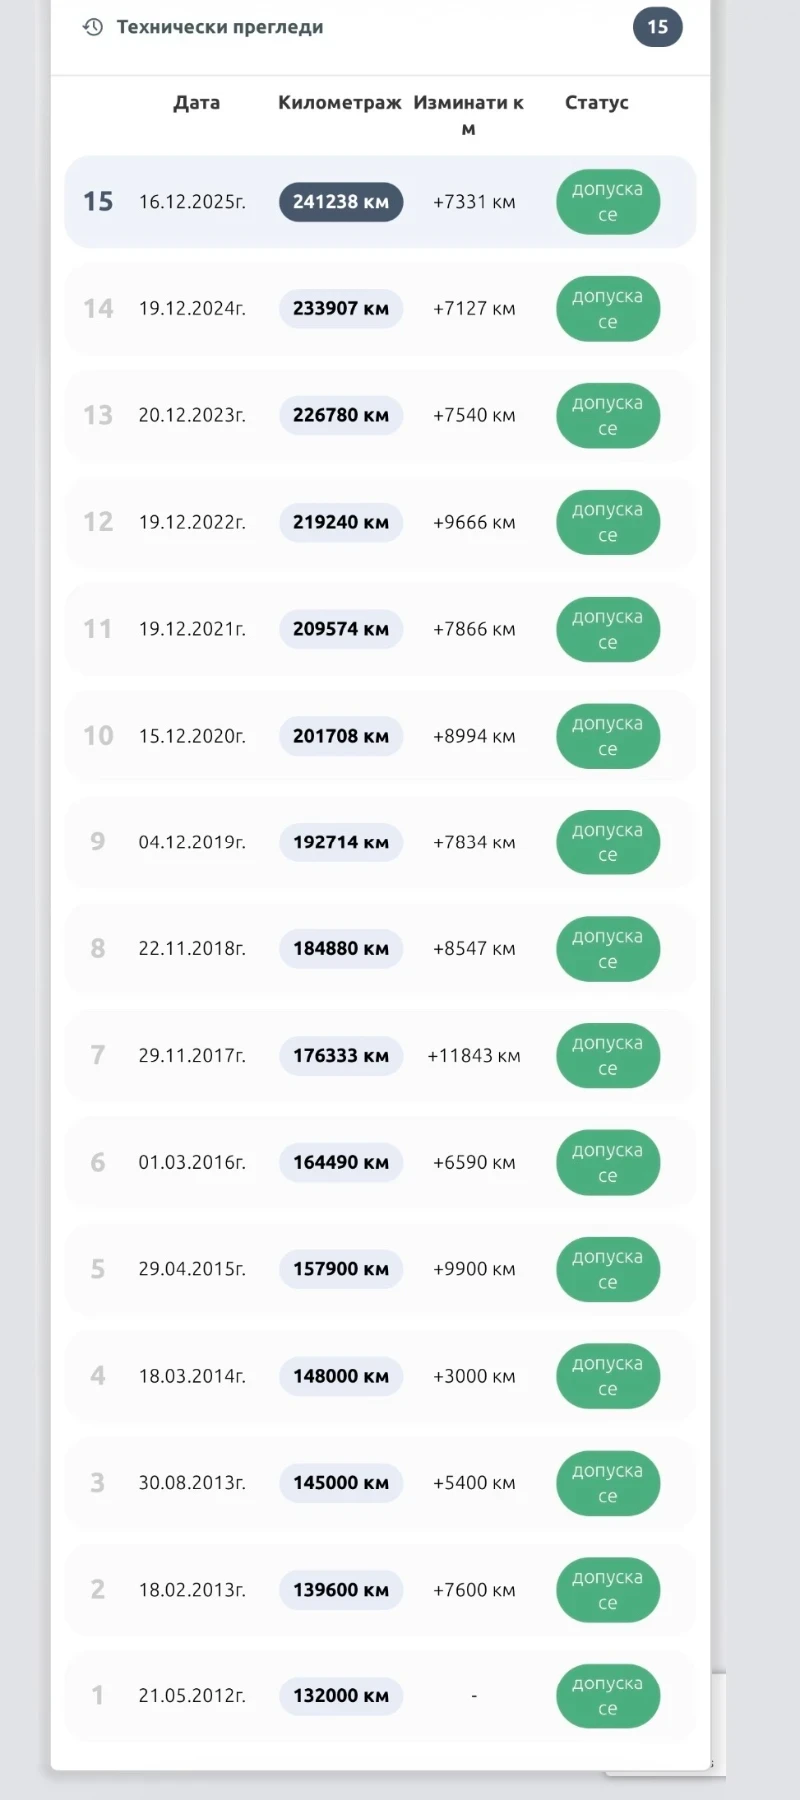Screen dimensions: 800x1800
Task: Open the Технически прегледи section header
Action: pos(220,27)
